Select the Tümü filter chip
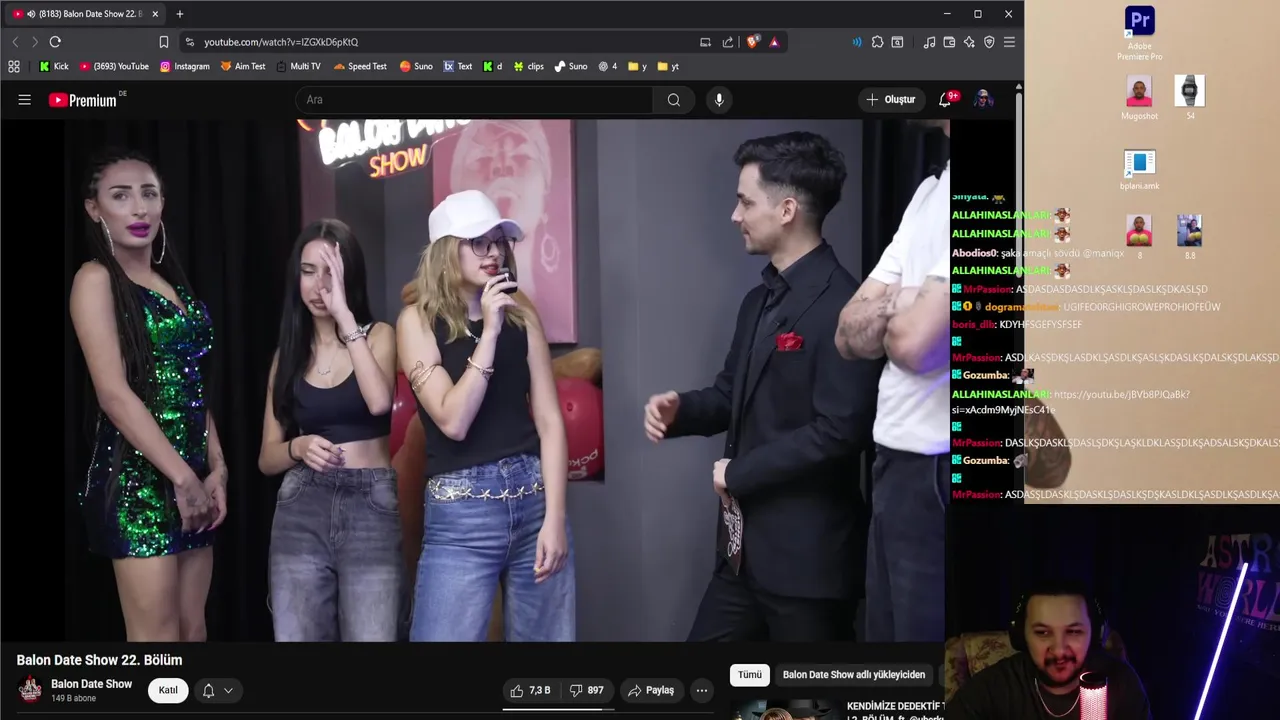The image size is (1280, 720). coord(750,675)
